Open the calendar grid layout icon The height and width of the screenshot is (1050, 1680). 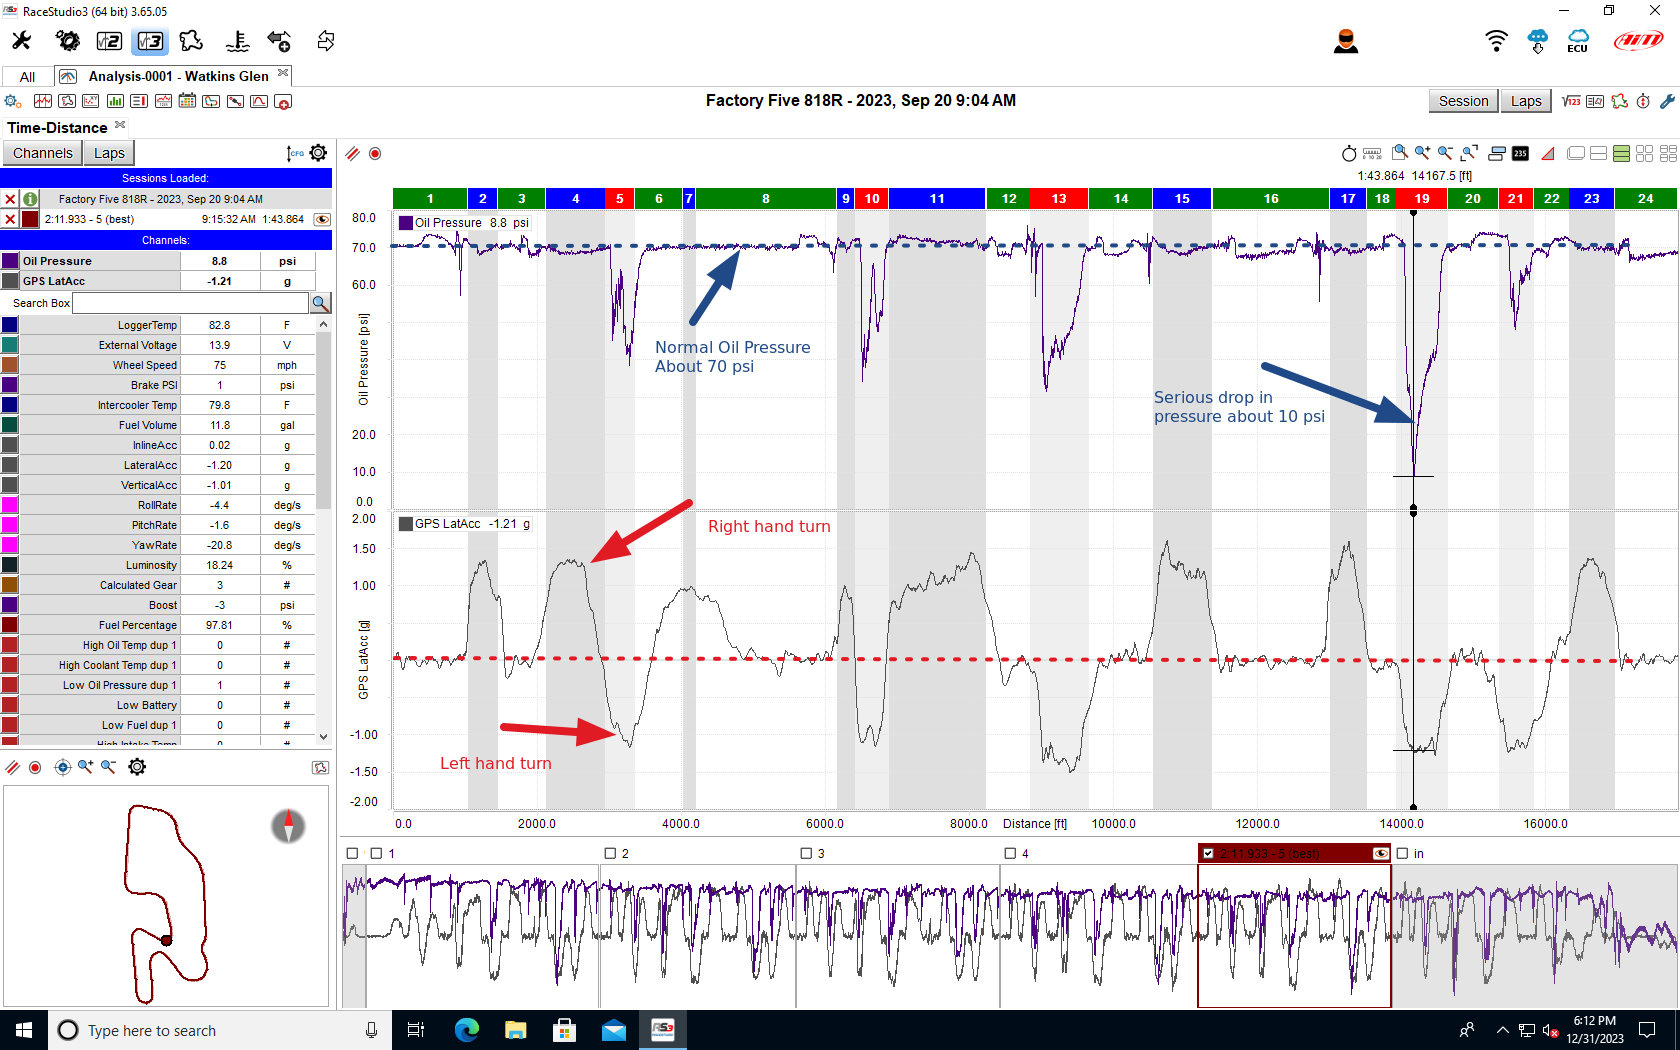coord(187,101)
